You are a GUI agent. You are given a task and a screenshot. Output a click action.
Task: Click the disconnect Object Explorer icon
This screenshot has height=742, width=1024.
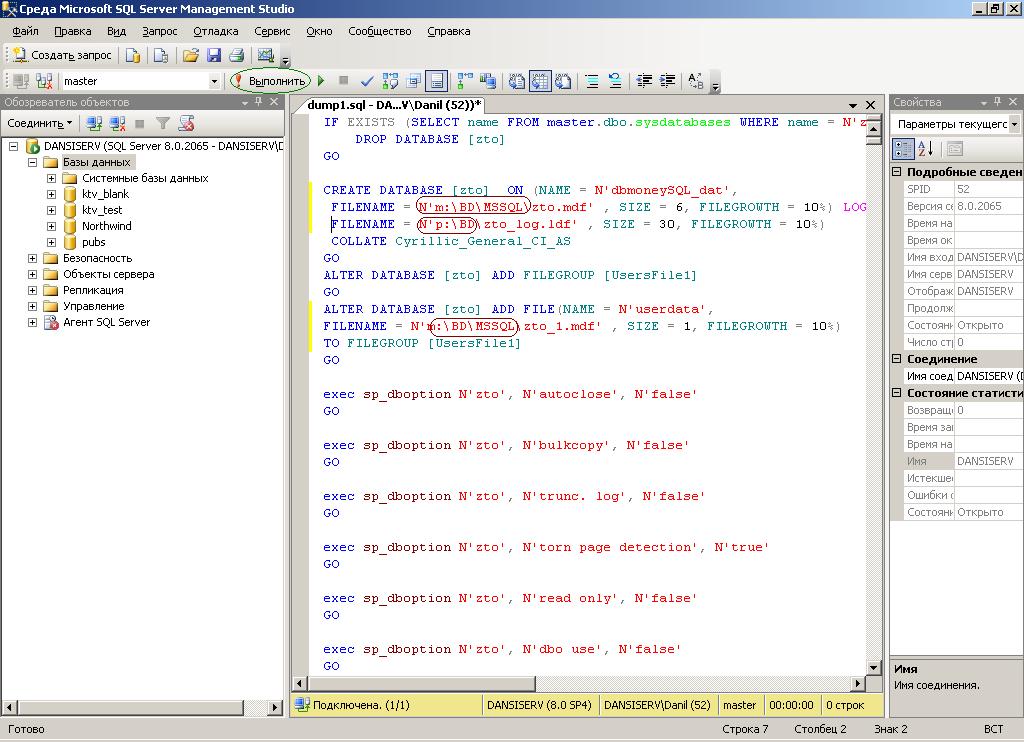coord(118,123)
